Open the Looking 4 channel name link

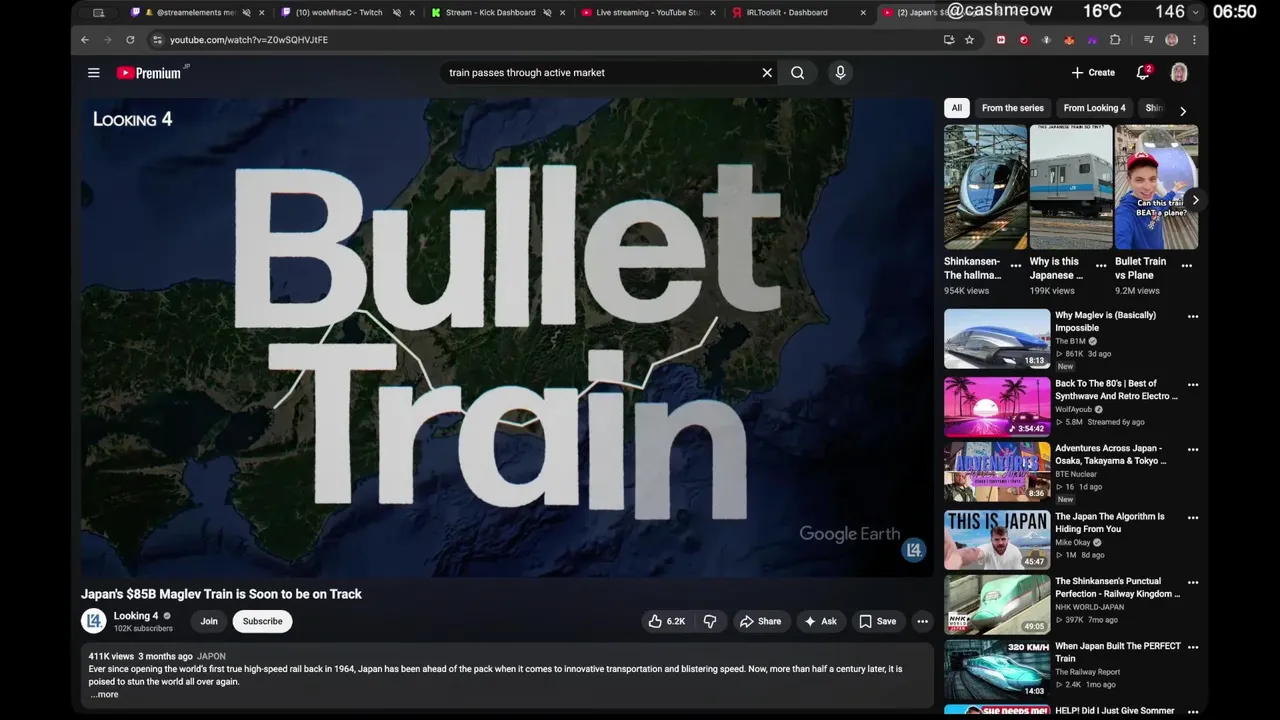coord(136,616)
